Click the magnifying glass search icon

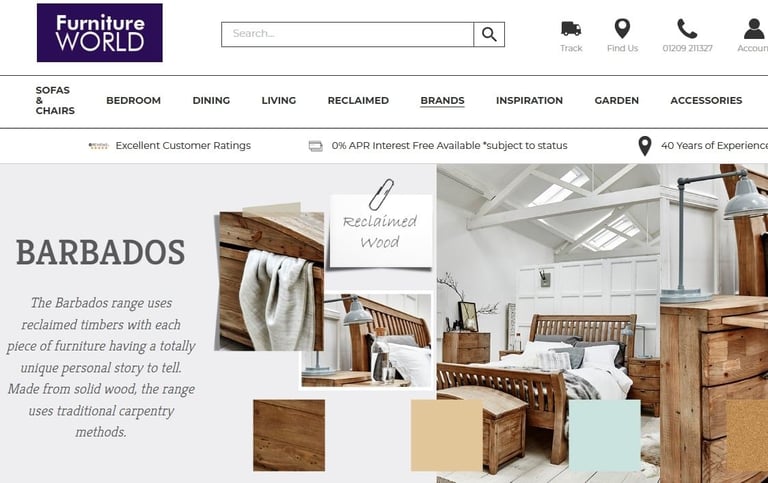489,34
